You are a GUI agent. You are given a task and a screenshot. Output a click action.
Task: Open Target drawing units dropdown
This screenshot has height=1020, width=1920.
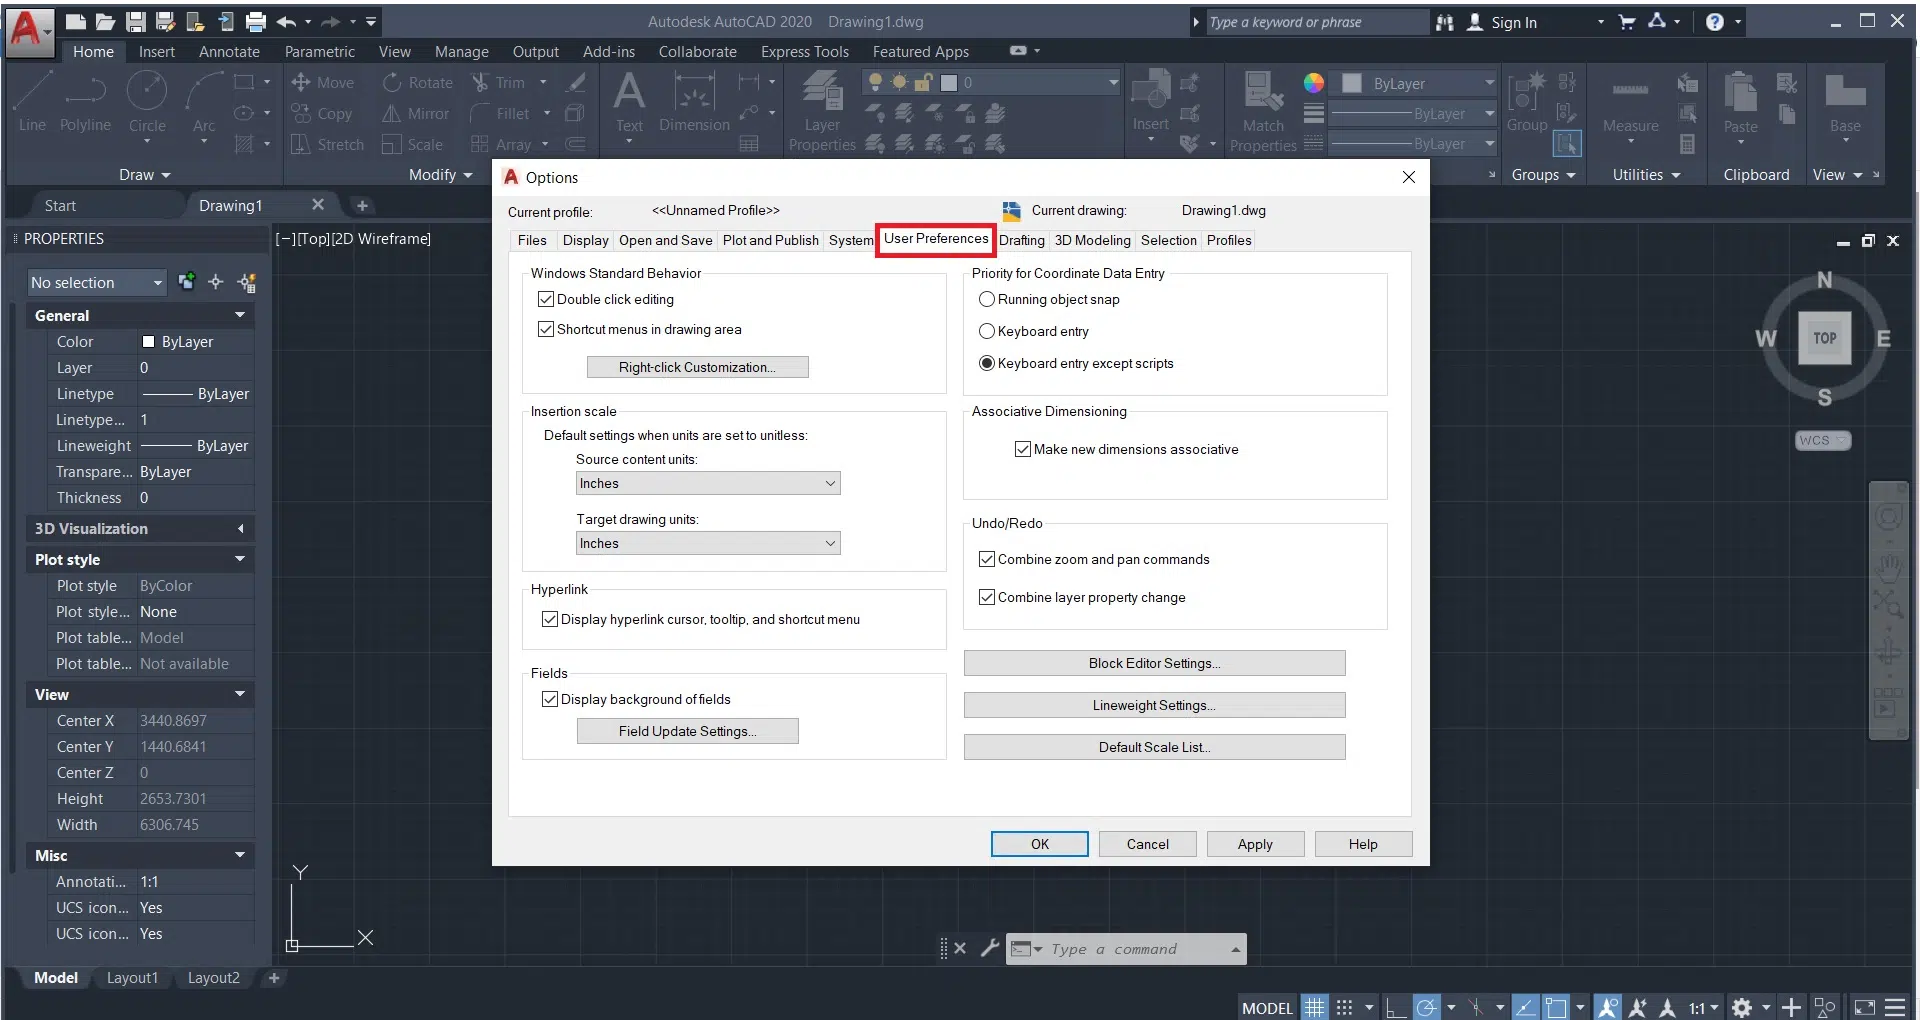708,543
